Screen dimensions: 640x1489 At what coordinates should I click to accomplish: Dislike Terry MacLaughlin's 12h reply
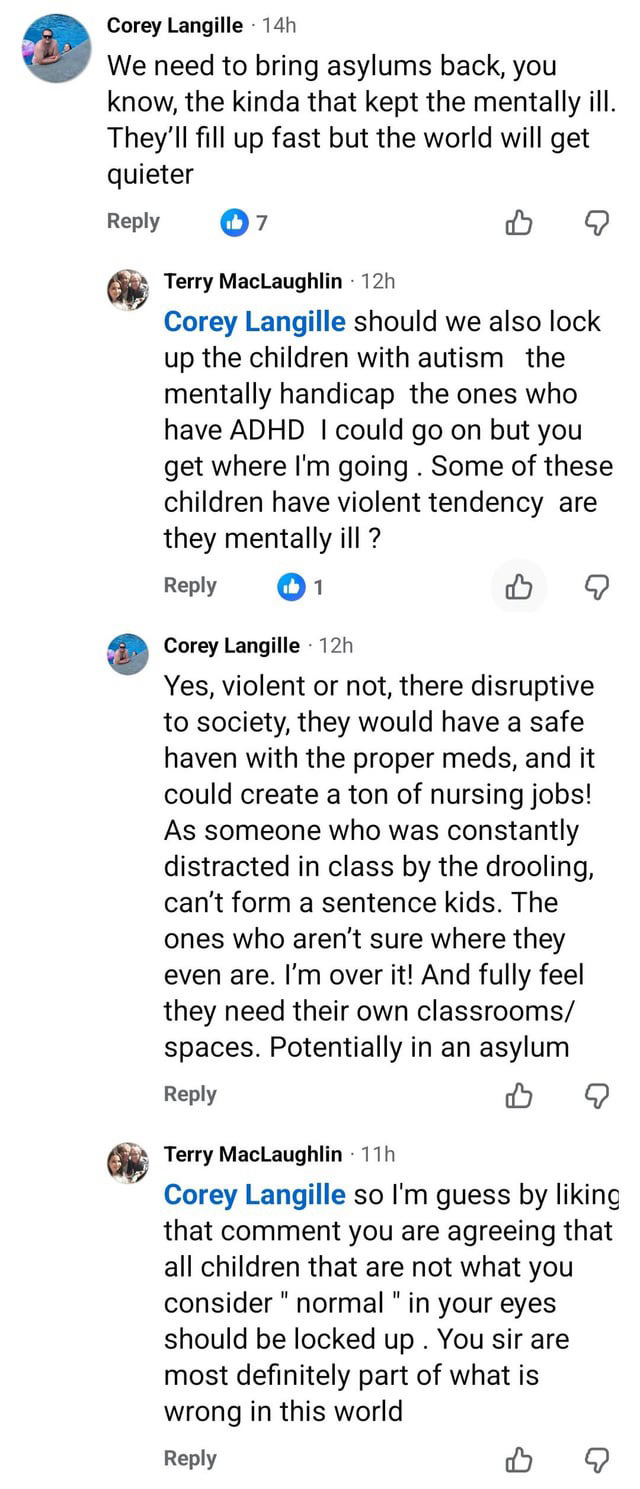[596, 586]
